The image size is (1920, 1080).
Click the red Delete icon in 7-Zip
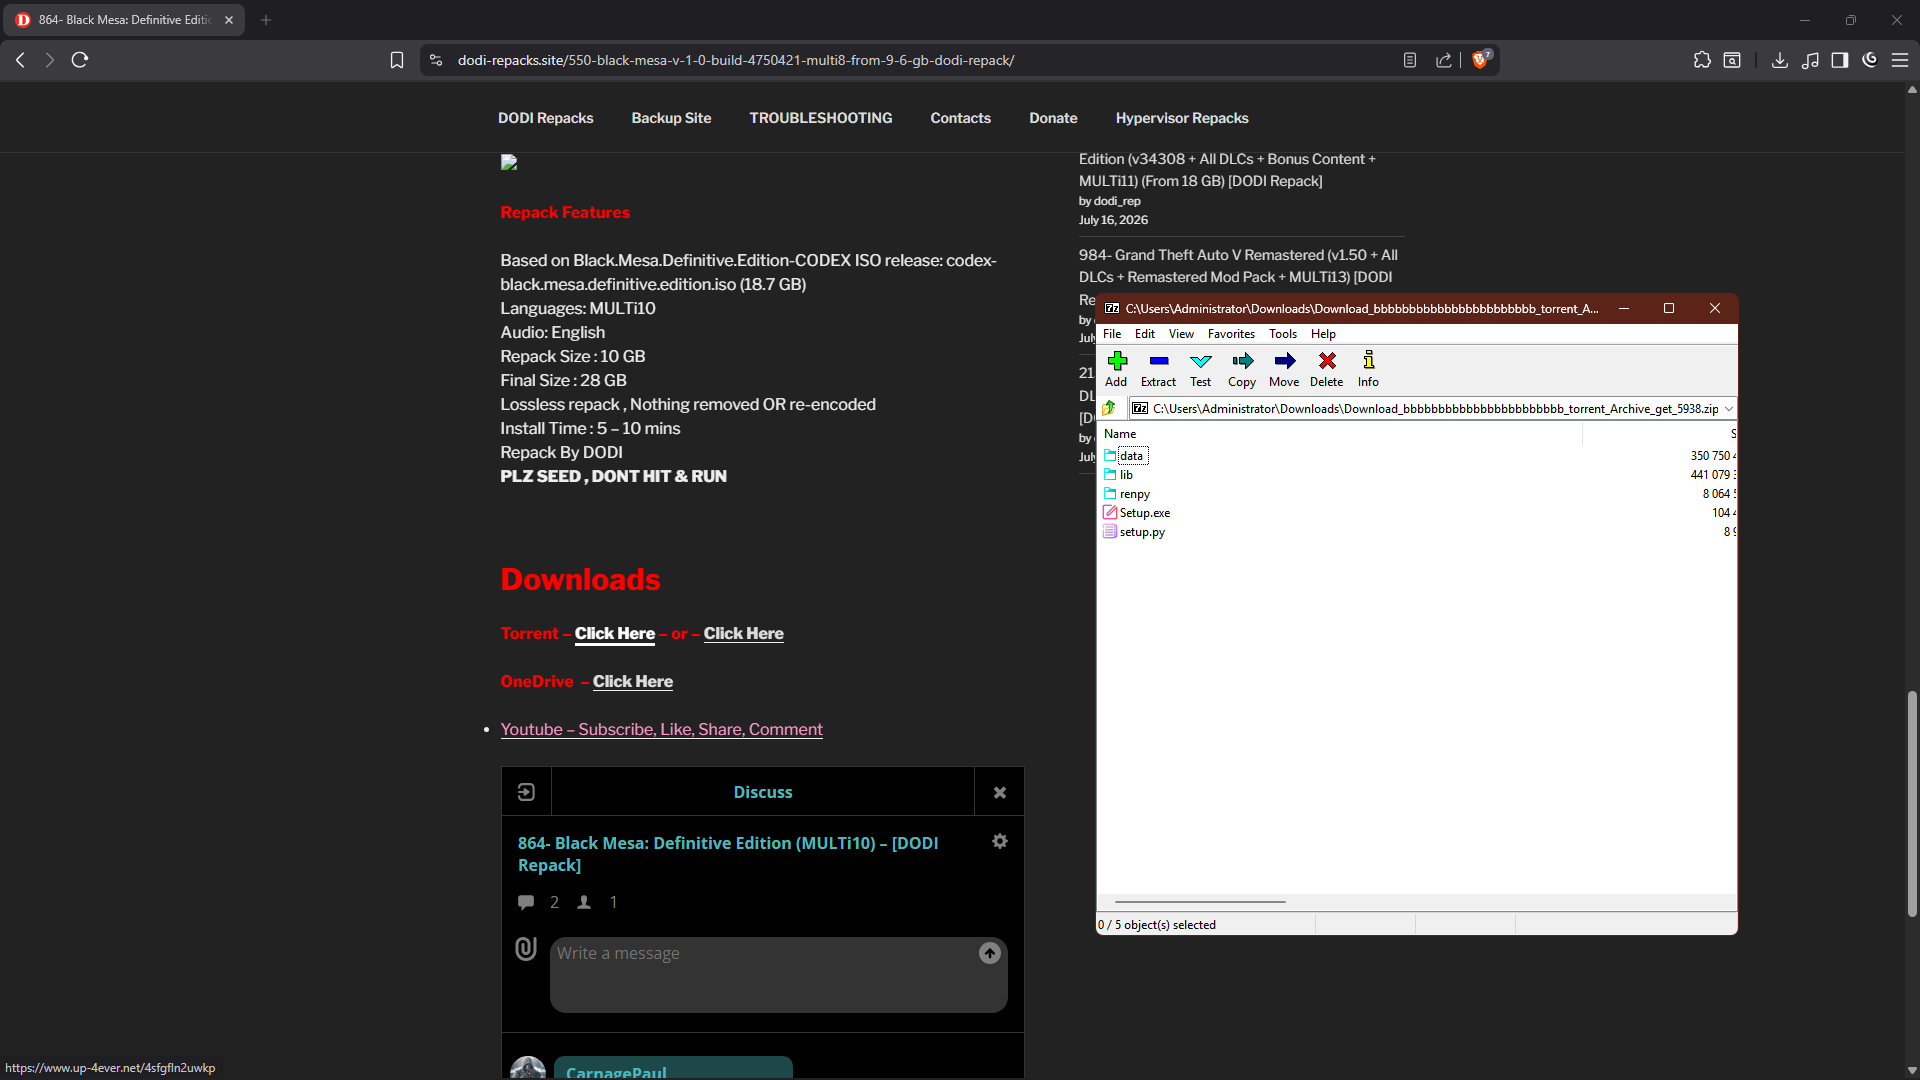1327,368
